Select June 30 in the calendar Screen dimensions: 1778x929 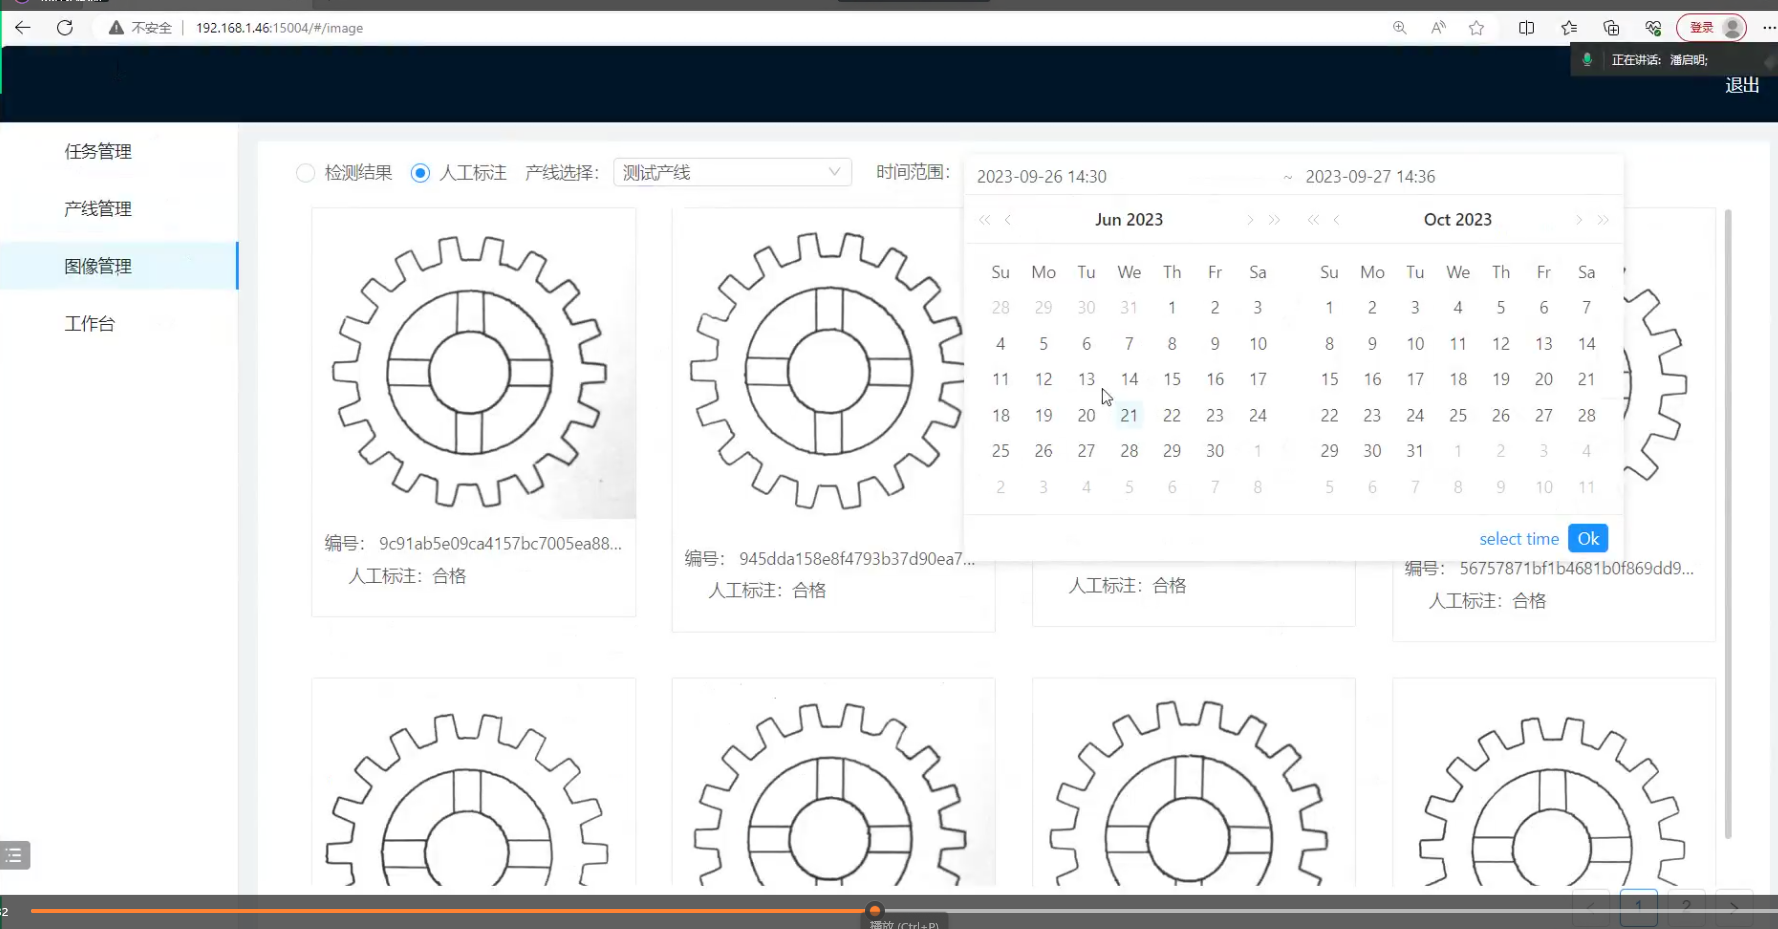[x=1215, y=452]
